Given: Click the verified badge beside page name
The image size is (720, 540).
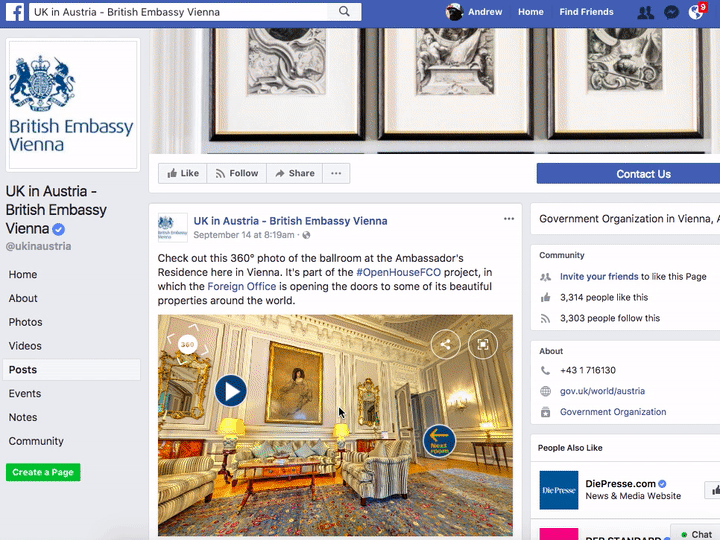Looking at the screenshot, I should 58,229.
